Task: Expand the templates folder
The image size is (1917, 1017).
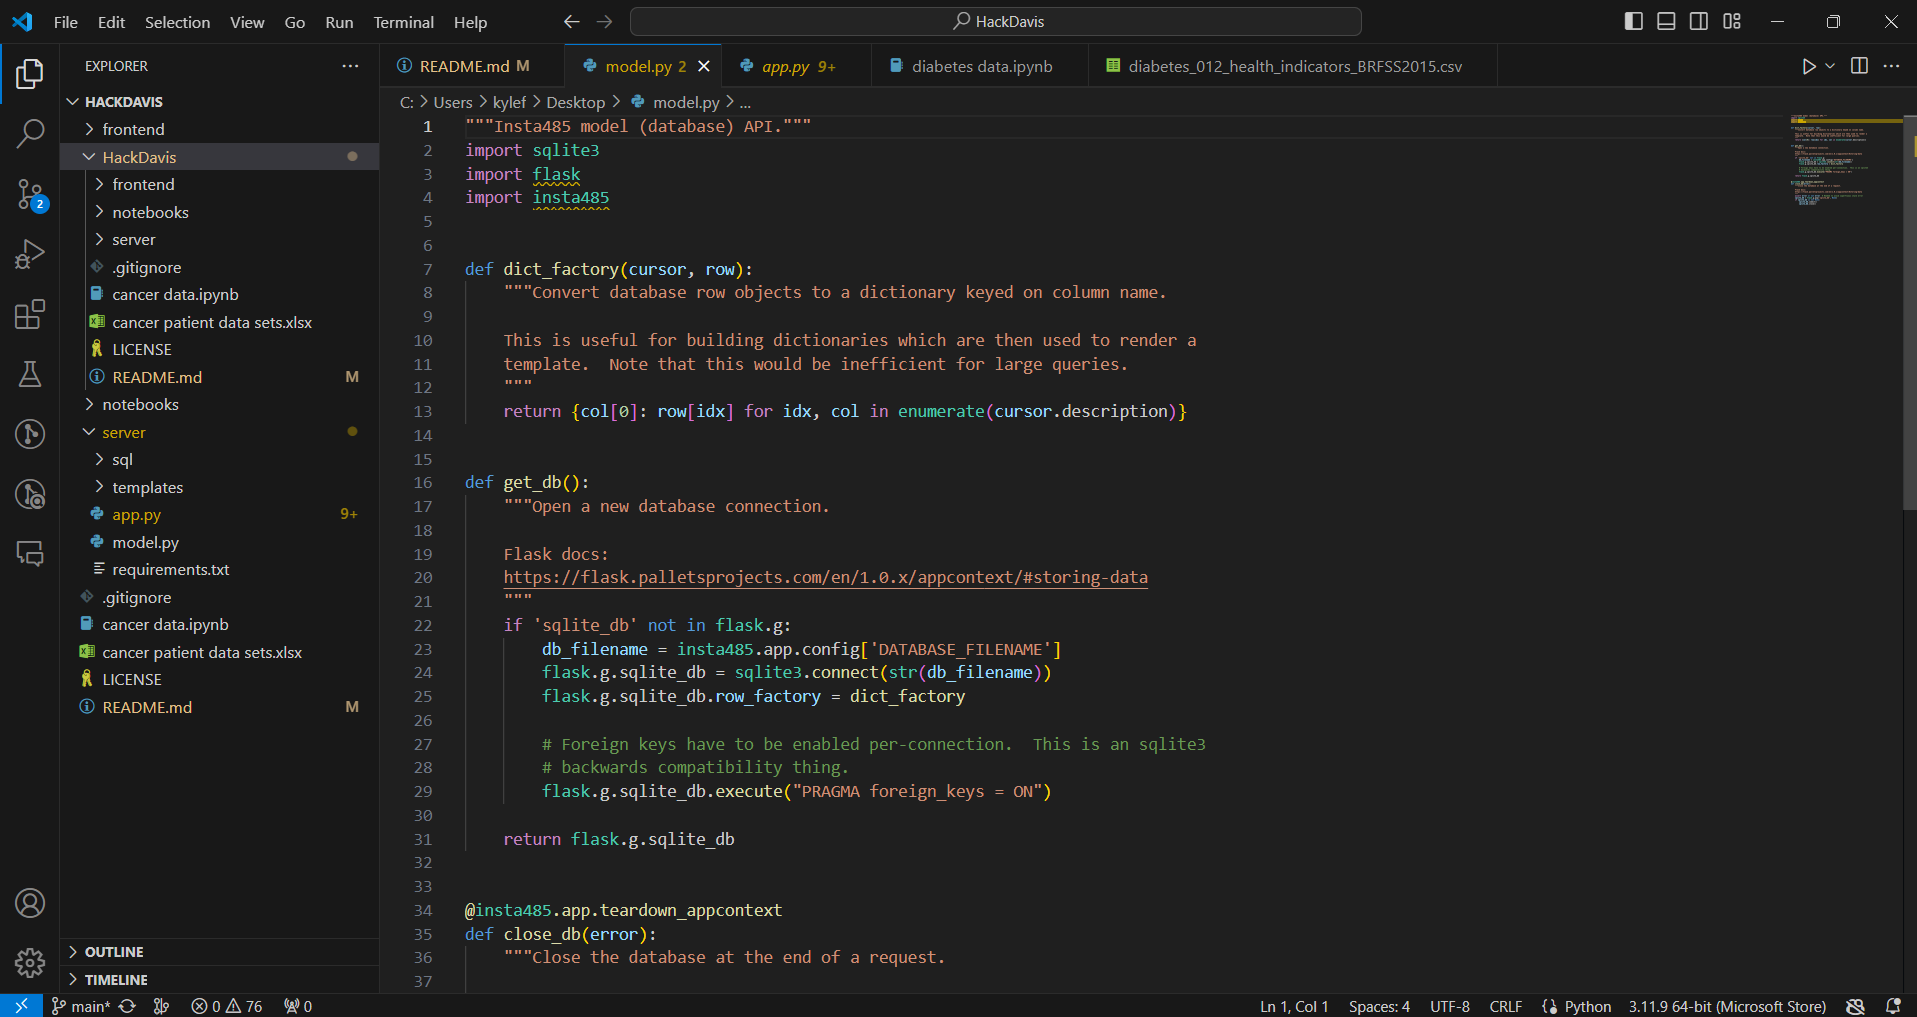Action: tap(147, 487)
